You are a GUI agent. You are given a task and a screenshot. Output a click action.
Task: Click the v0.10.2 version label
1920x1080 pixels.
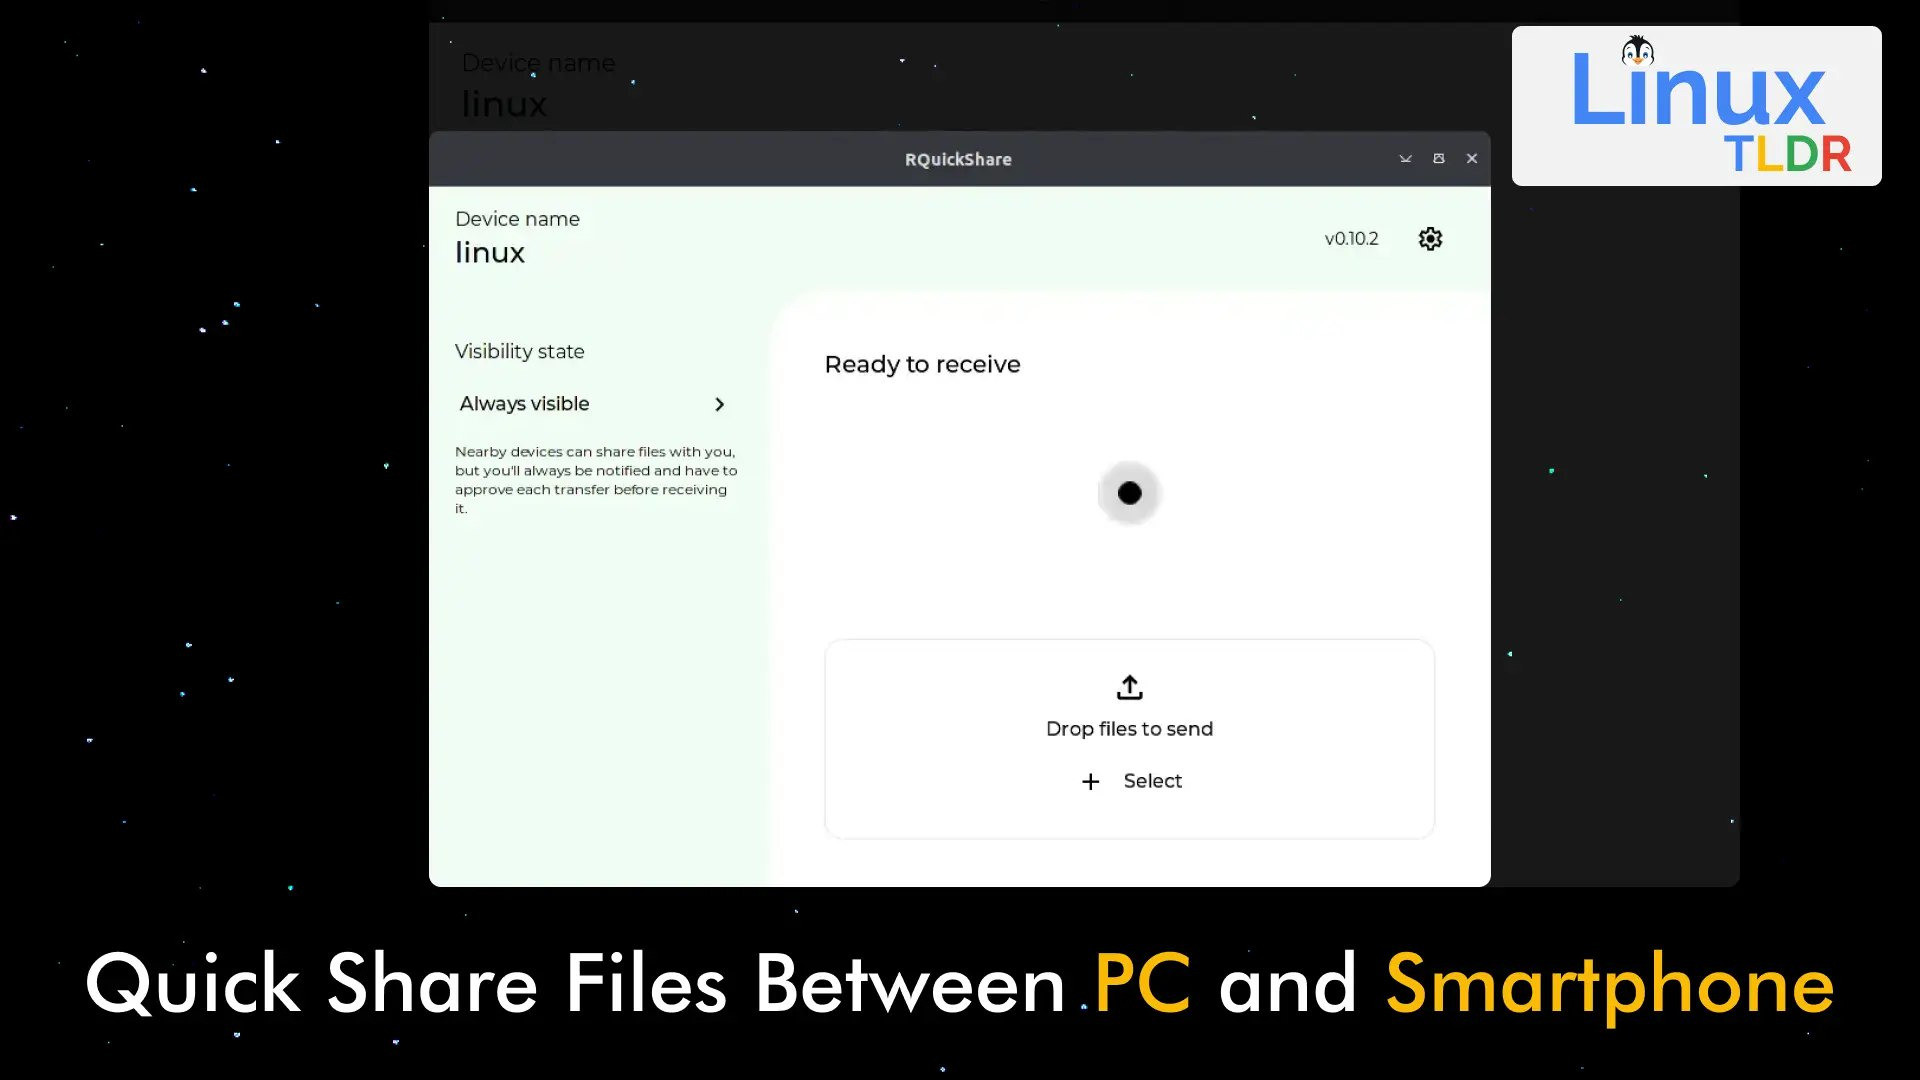[1351, 239]
